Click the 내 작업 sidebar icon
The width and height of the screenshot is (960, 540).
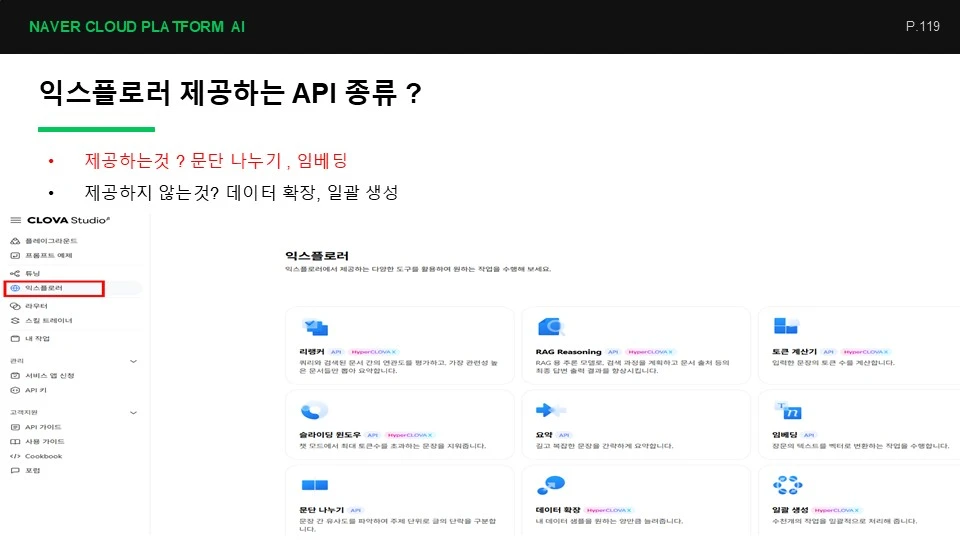point(15,339)
